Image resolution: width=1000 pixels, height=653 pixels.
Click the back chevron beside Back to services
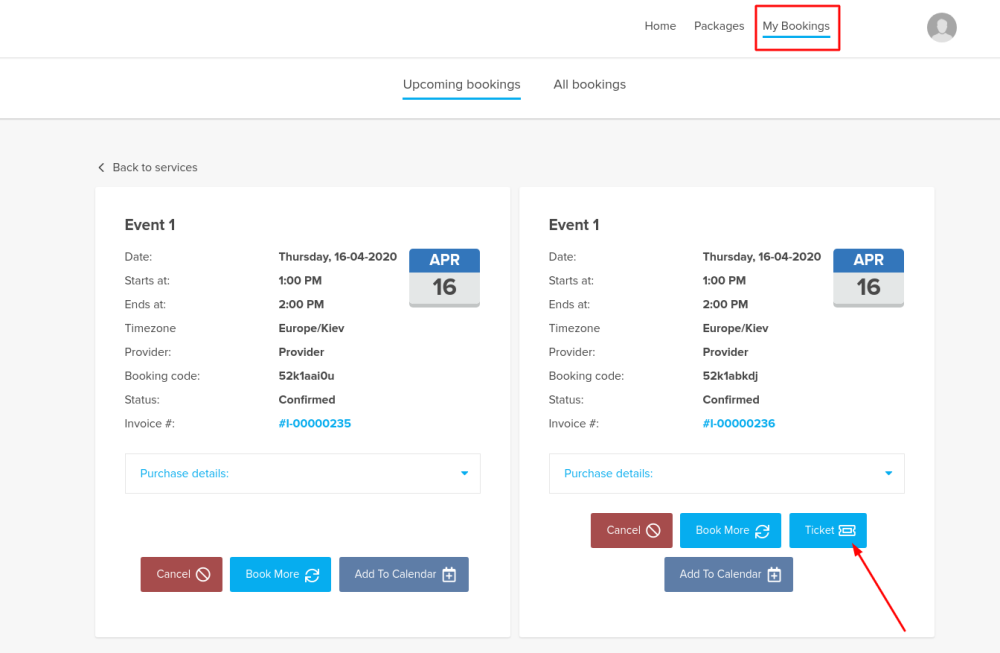[101, 168]
